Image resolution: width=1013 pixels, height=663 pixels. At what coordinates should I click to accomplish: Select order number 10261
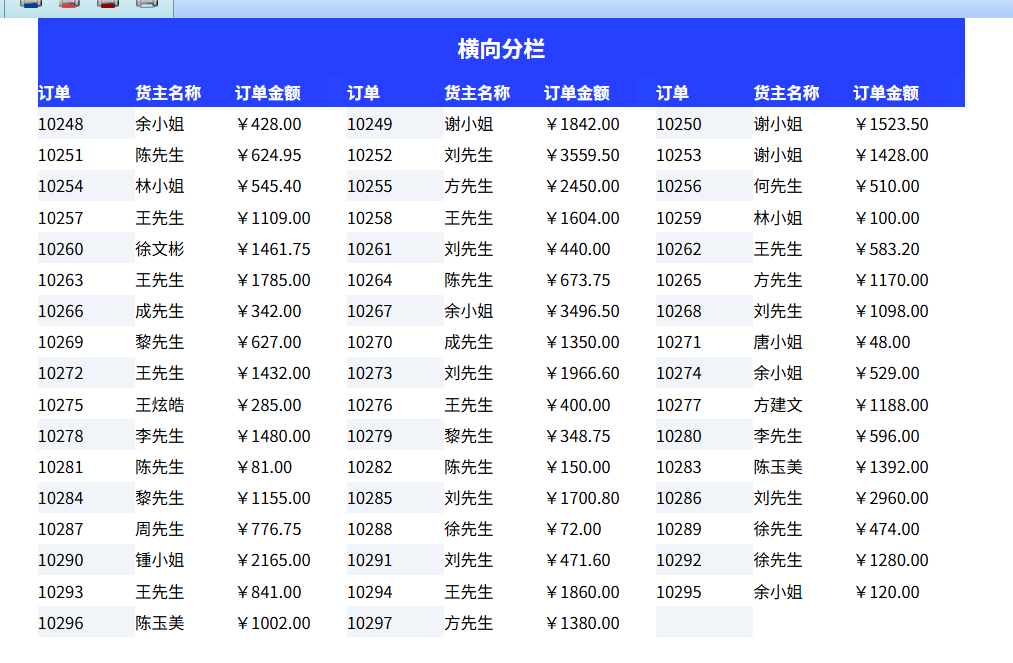(x=370, y=249)
